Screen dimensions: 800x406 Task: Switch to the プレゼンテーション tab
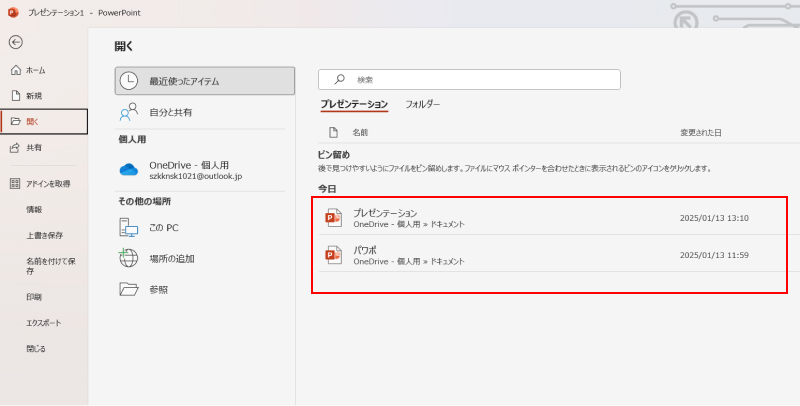click(354, 105)
